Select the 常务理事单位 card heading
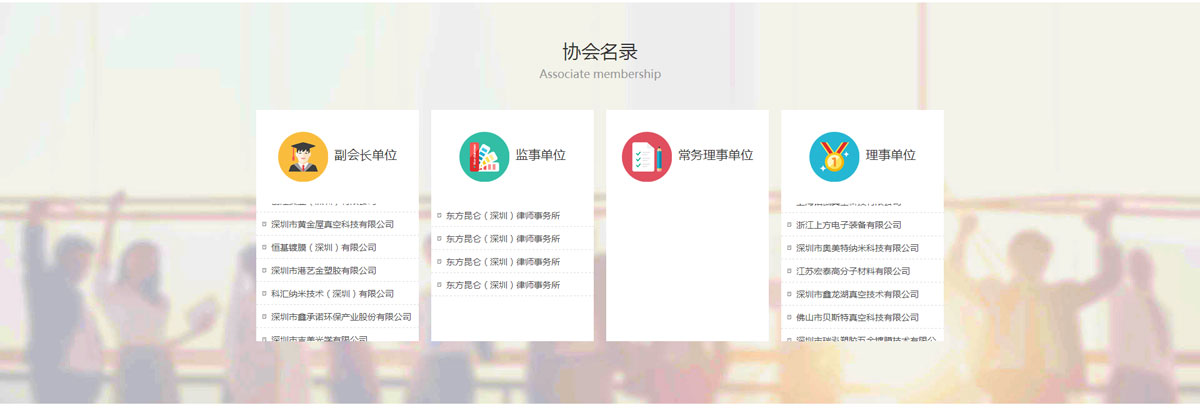The height and width of the screenshot is (414, 1200). (716, 155)
